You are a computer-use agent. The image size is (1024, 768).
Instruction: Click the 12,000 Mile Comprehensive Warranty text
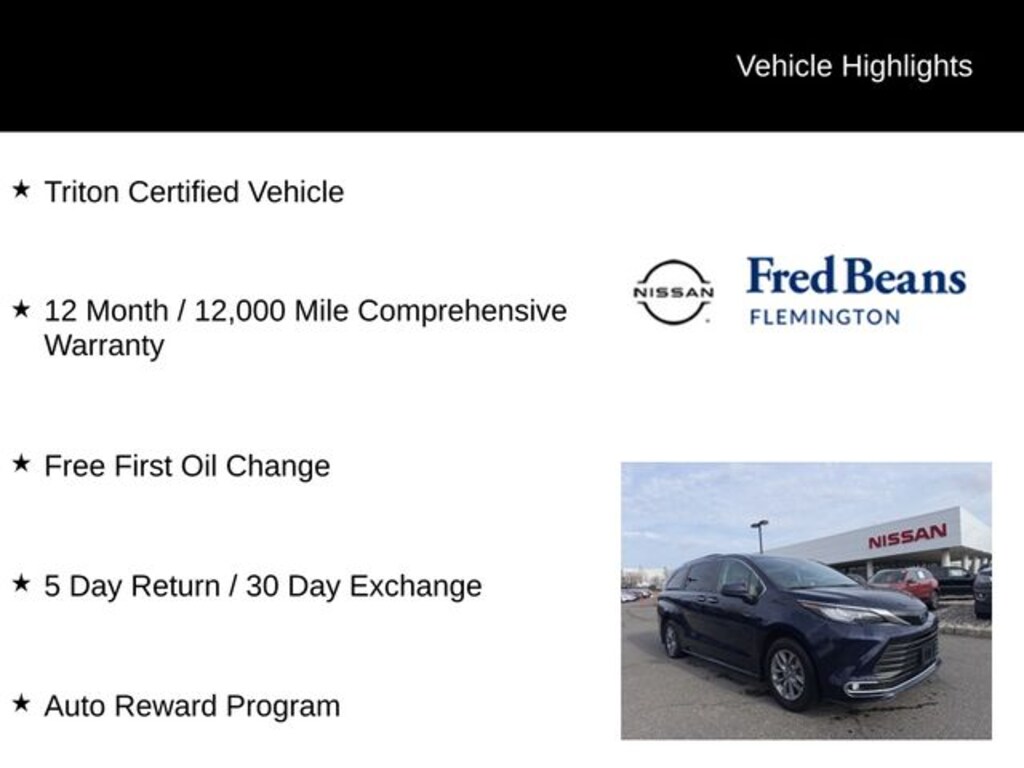(x=305, y=327)
